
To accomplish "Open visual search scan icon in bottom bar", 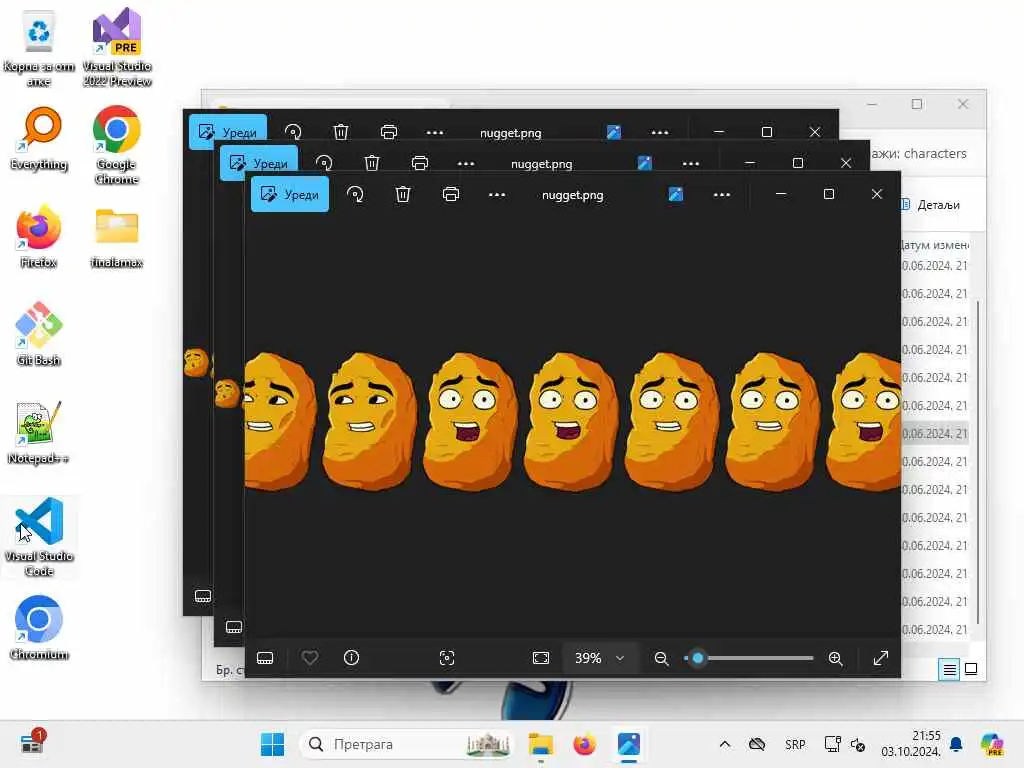I will (447, 658).
